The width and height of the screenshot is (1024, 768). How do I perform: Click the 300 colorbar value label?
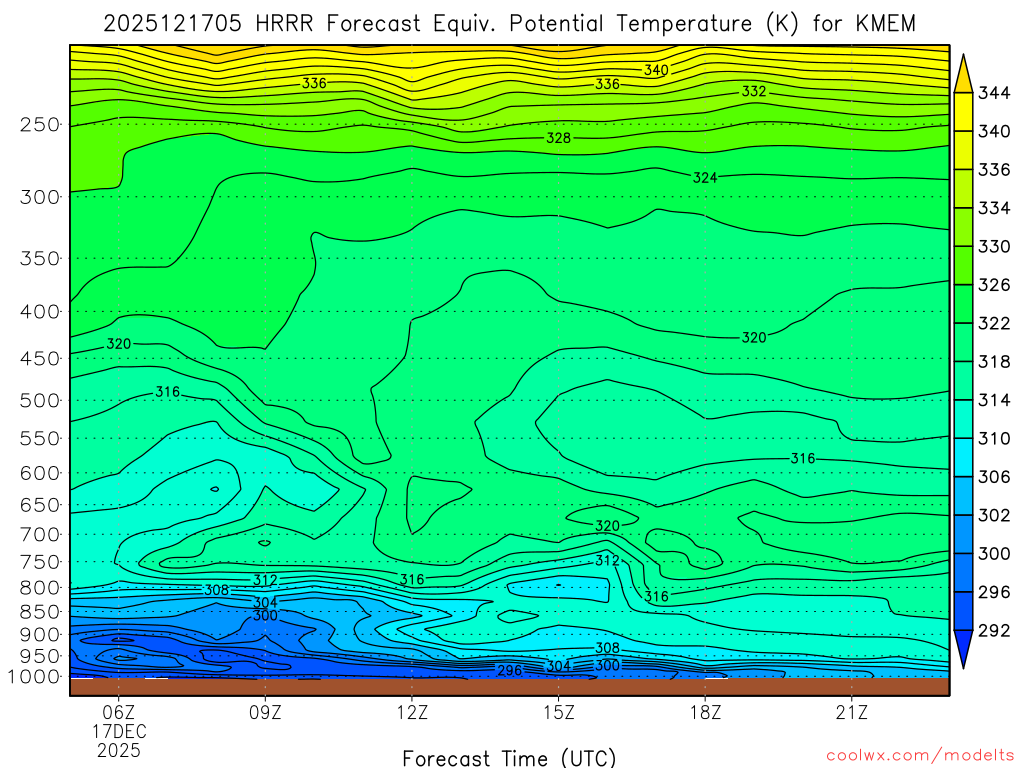[x=994, y=554]
